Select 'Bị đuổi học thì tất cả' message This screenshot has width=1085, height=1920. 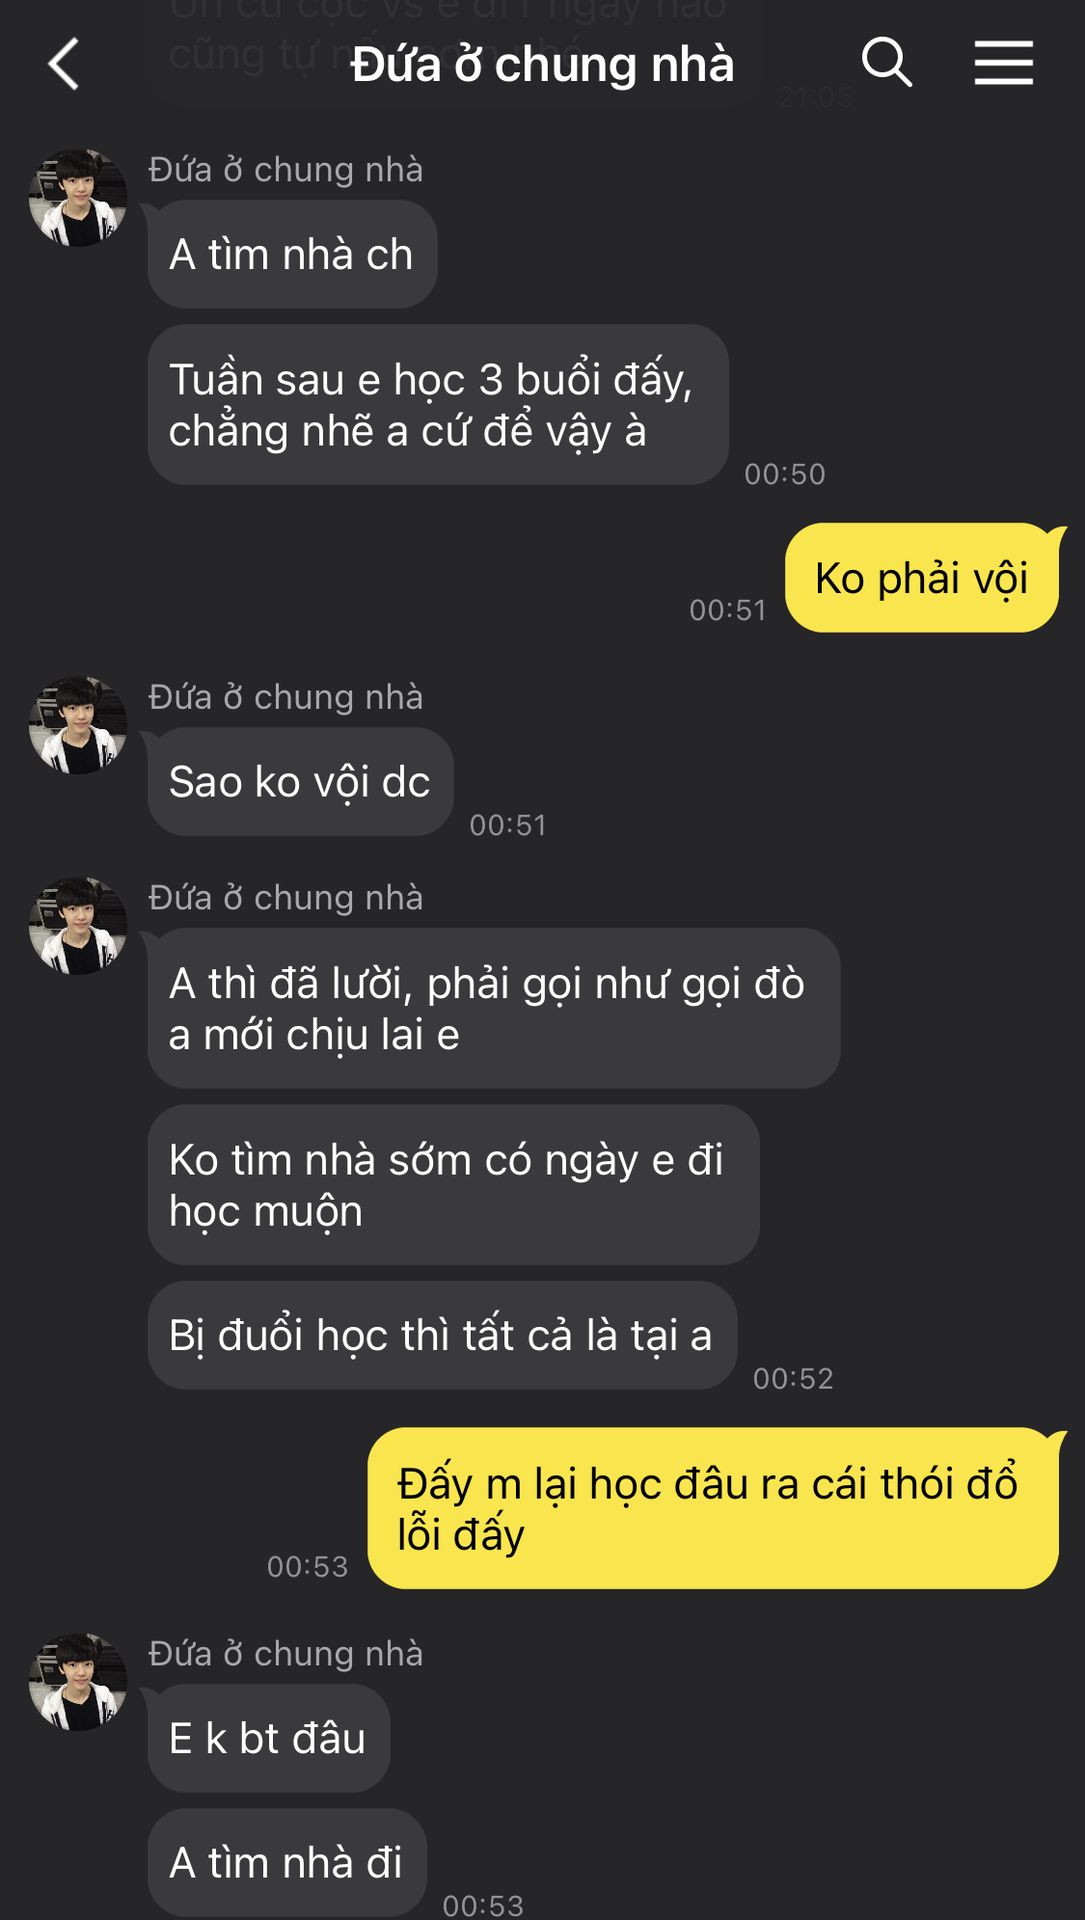[442, 1335]
